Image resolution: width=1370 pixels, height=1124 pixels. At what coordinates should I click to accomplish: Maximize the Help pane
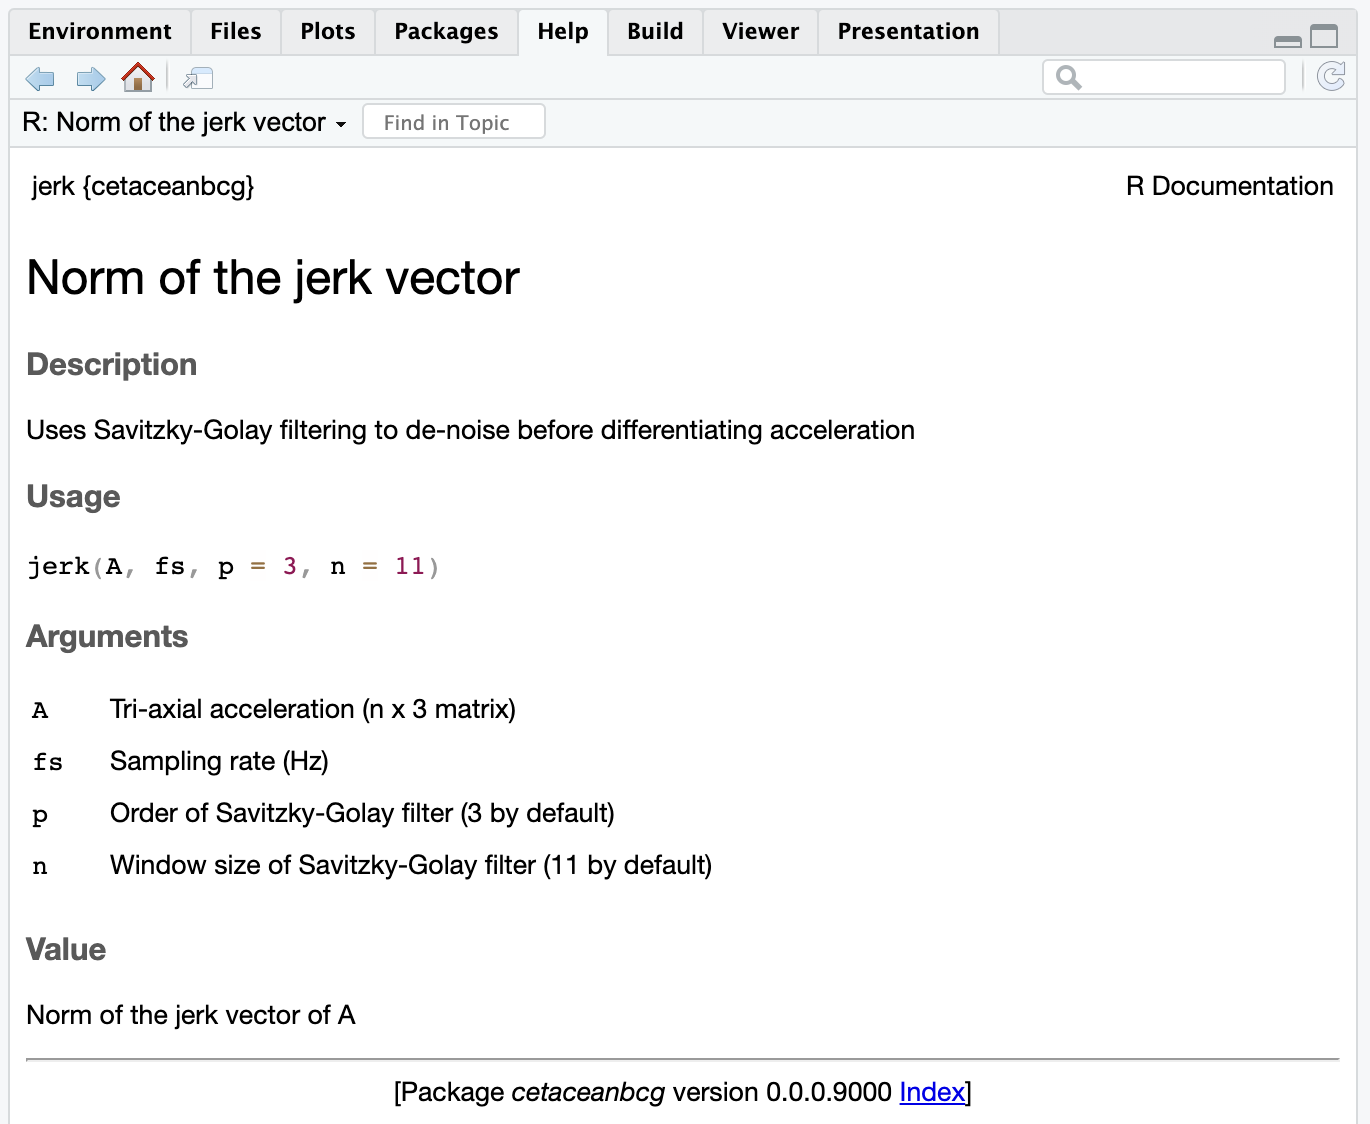coord(1324,36)
